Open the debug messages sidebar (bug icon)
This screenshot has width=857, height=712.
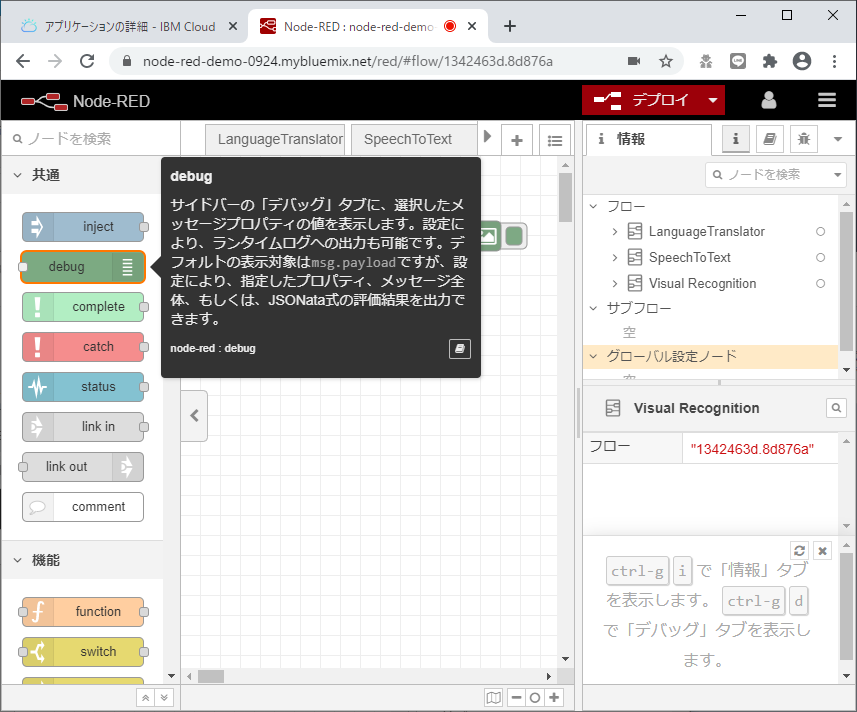pos(803,139)
